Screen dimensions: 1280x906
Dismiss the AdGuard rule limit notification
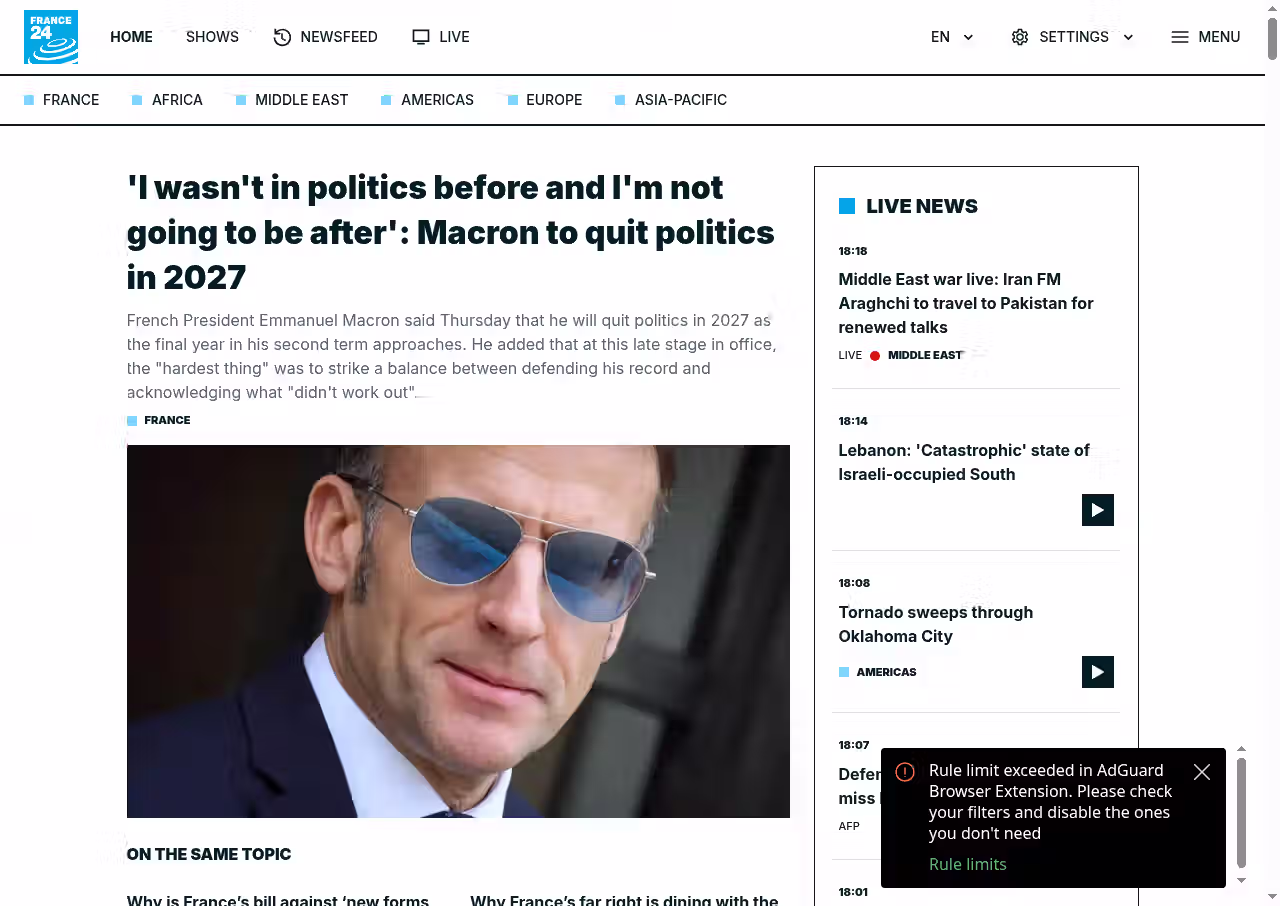click(1202, 772)
